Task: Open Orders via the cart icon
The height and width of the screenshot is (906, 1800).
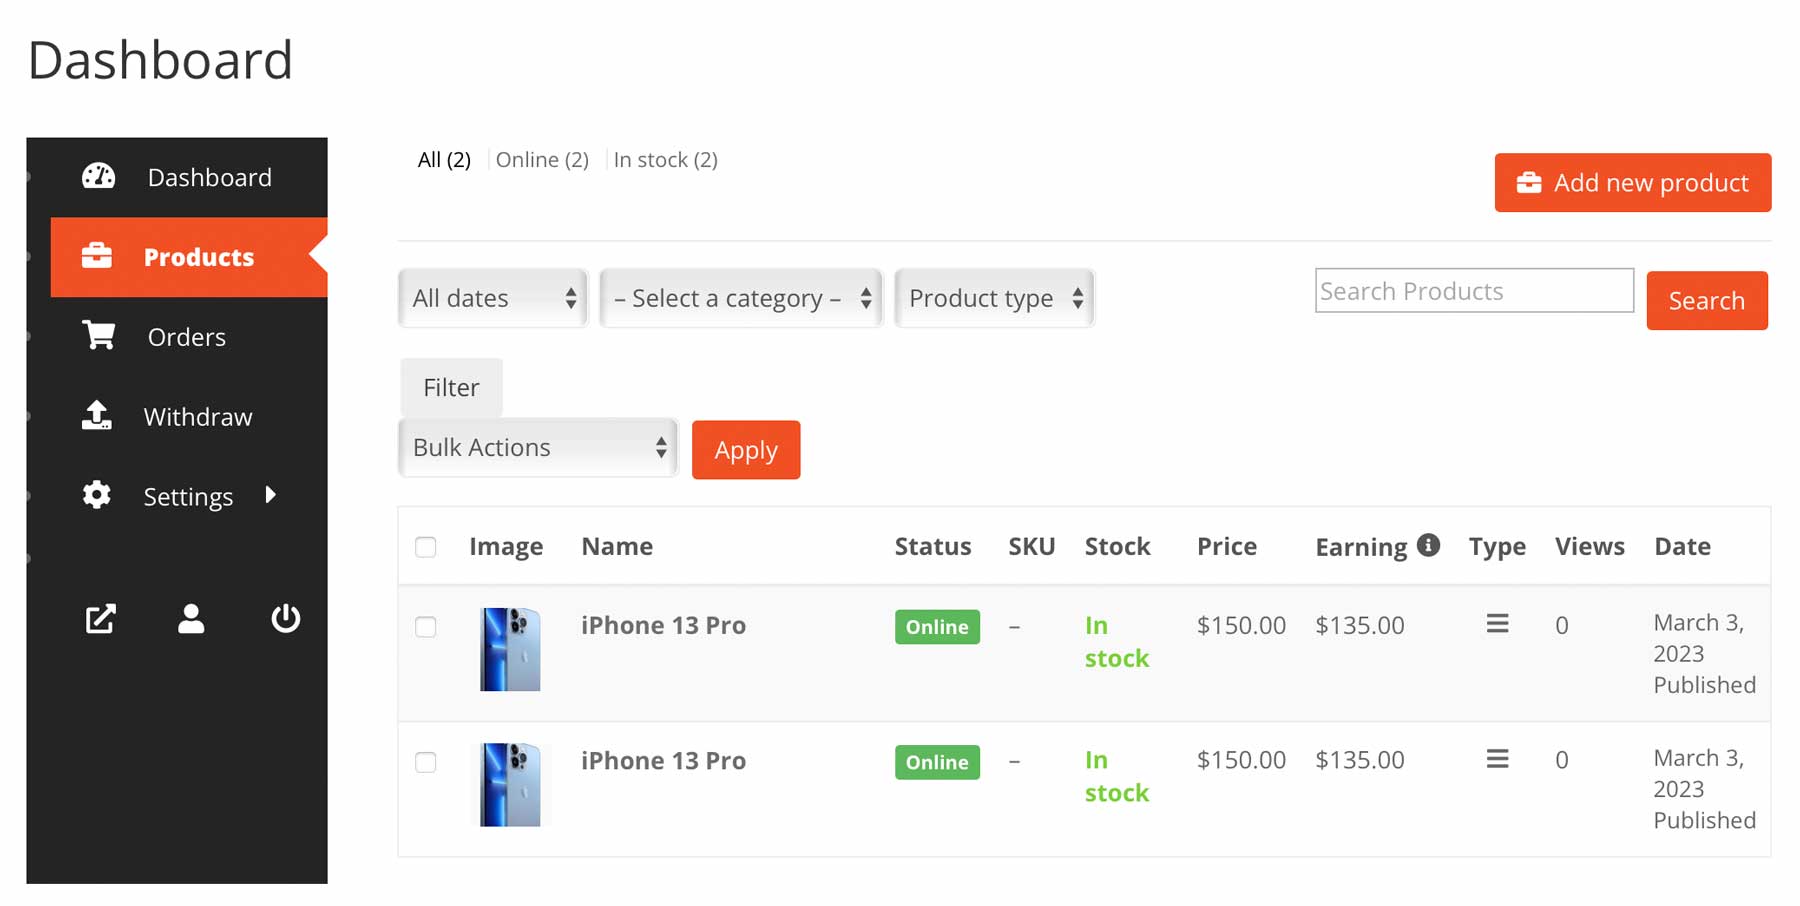Action: 97,336
